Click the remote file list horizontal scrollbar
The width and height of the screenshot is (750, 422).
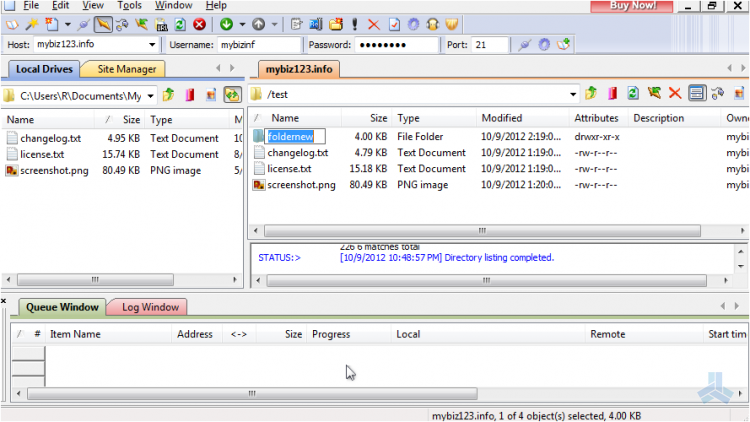(x=480, y=229)
